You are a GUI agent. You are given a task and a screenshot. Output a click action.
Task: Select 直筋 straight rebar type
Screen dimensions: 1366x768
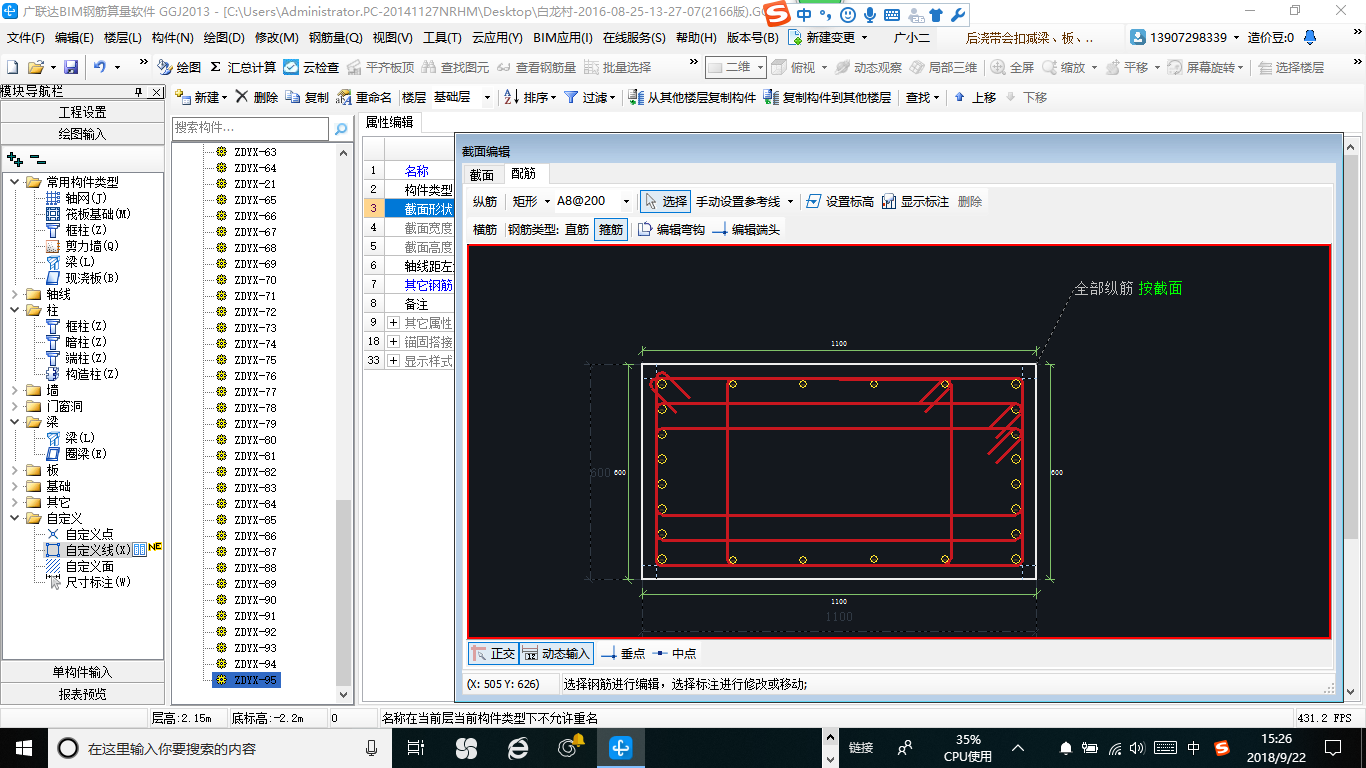(x=577, y=229)
